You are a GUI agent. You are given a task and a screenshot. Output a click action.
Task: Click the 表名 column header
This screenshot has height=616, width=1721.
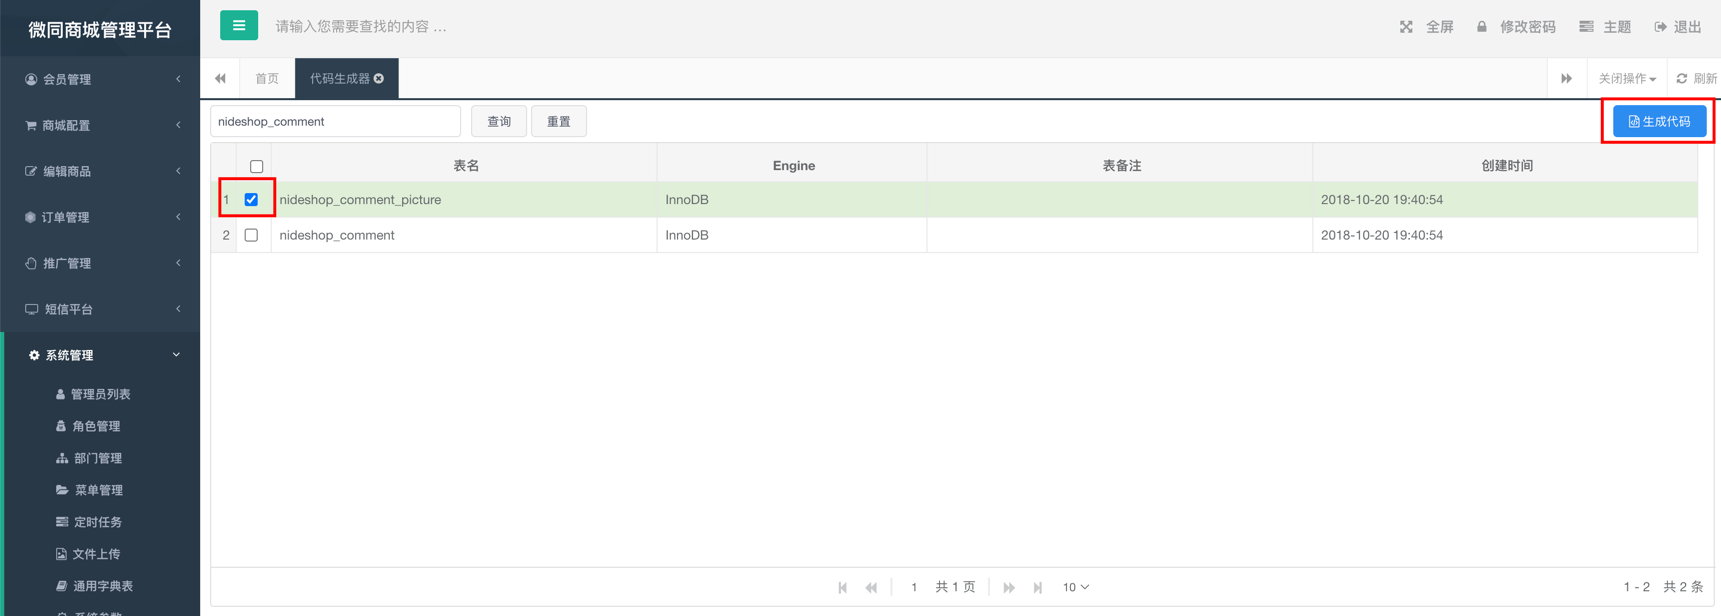(466, 166)
